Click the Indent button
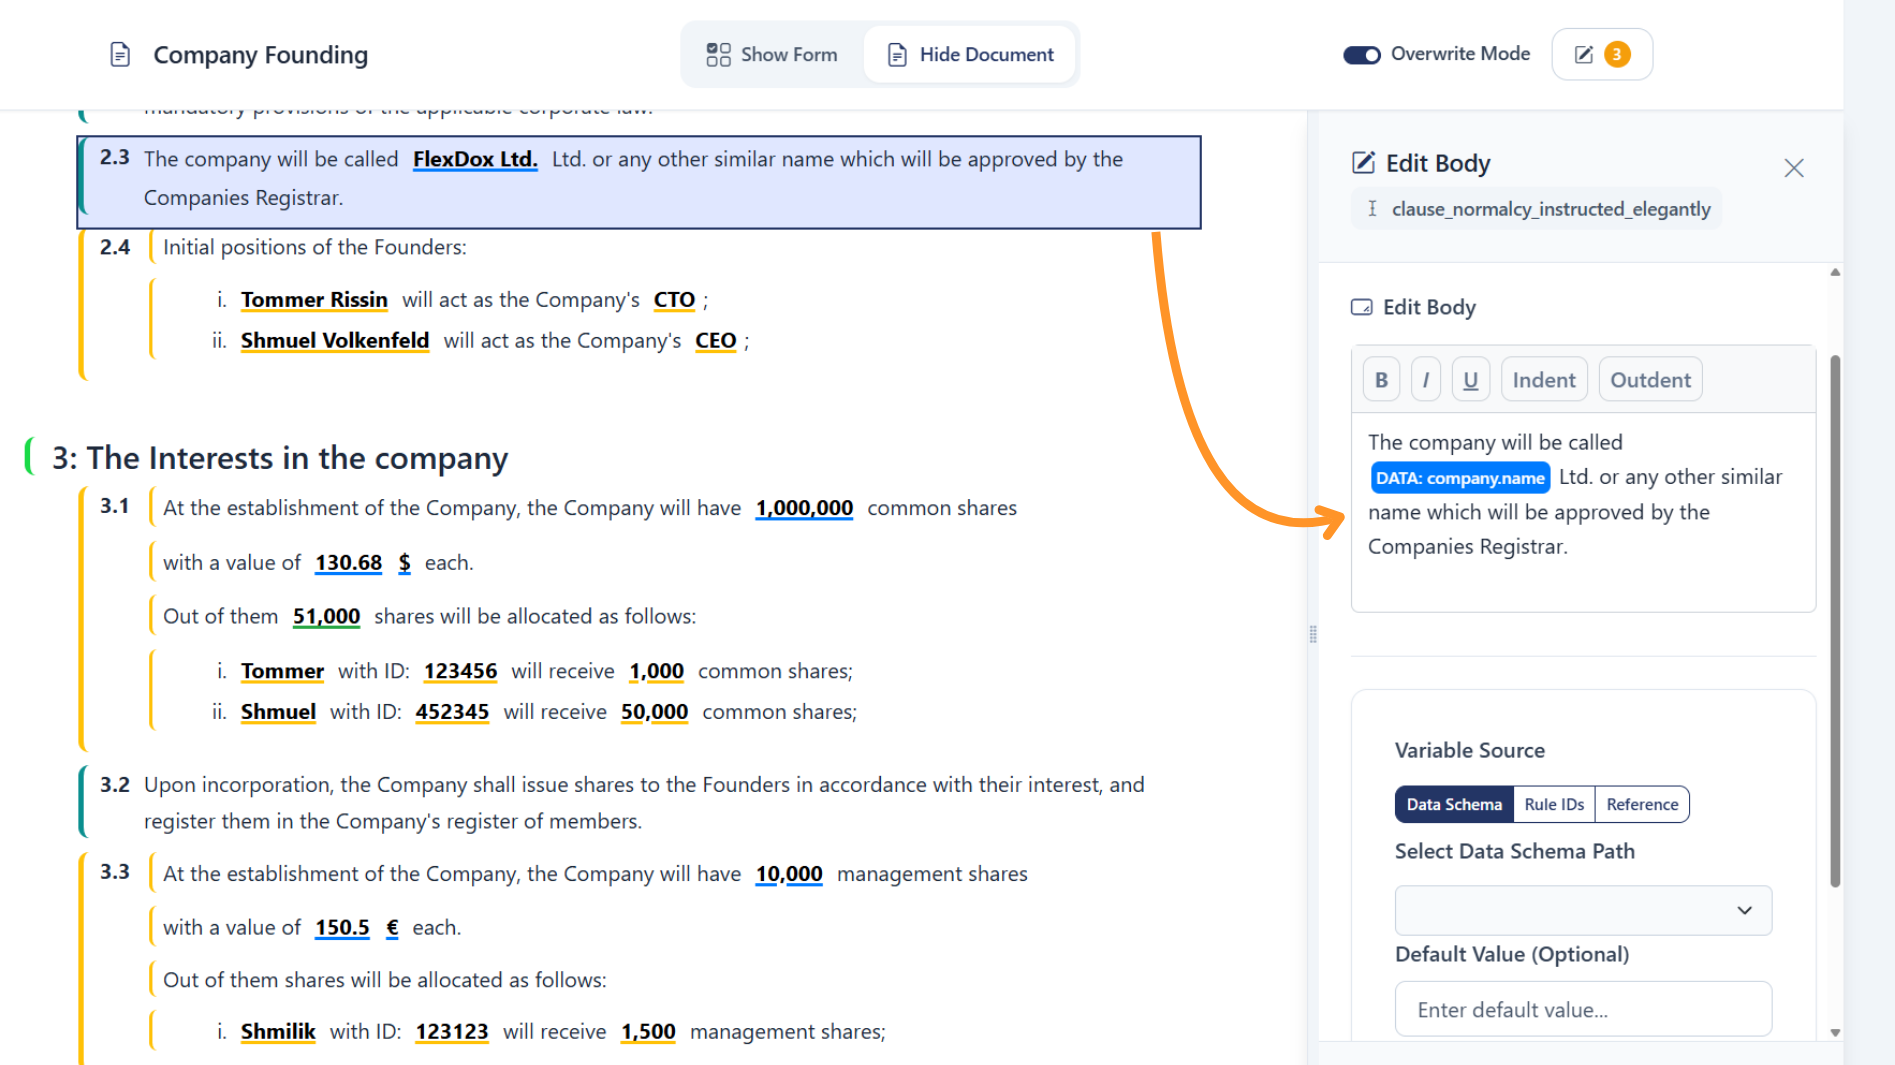Image resolution: width=1895 pixels, height=1065 pixels. click(x=1543, y=380)
